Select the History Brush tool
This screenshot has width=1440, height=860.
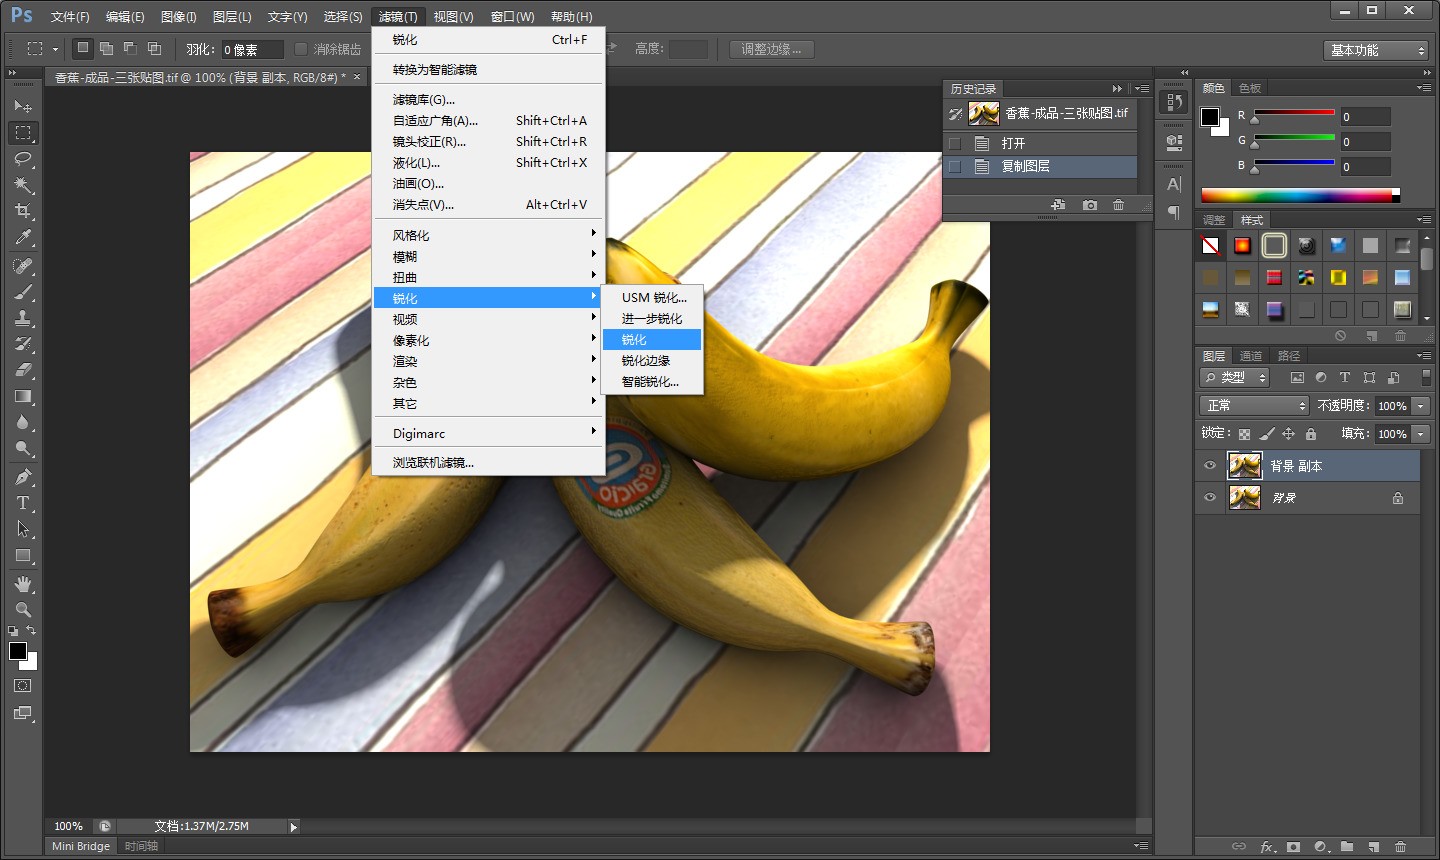pyautogui.click(x=23, y=344)
